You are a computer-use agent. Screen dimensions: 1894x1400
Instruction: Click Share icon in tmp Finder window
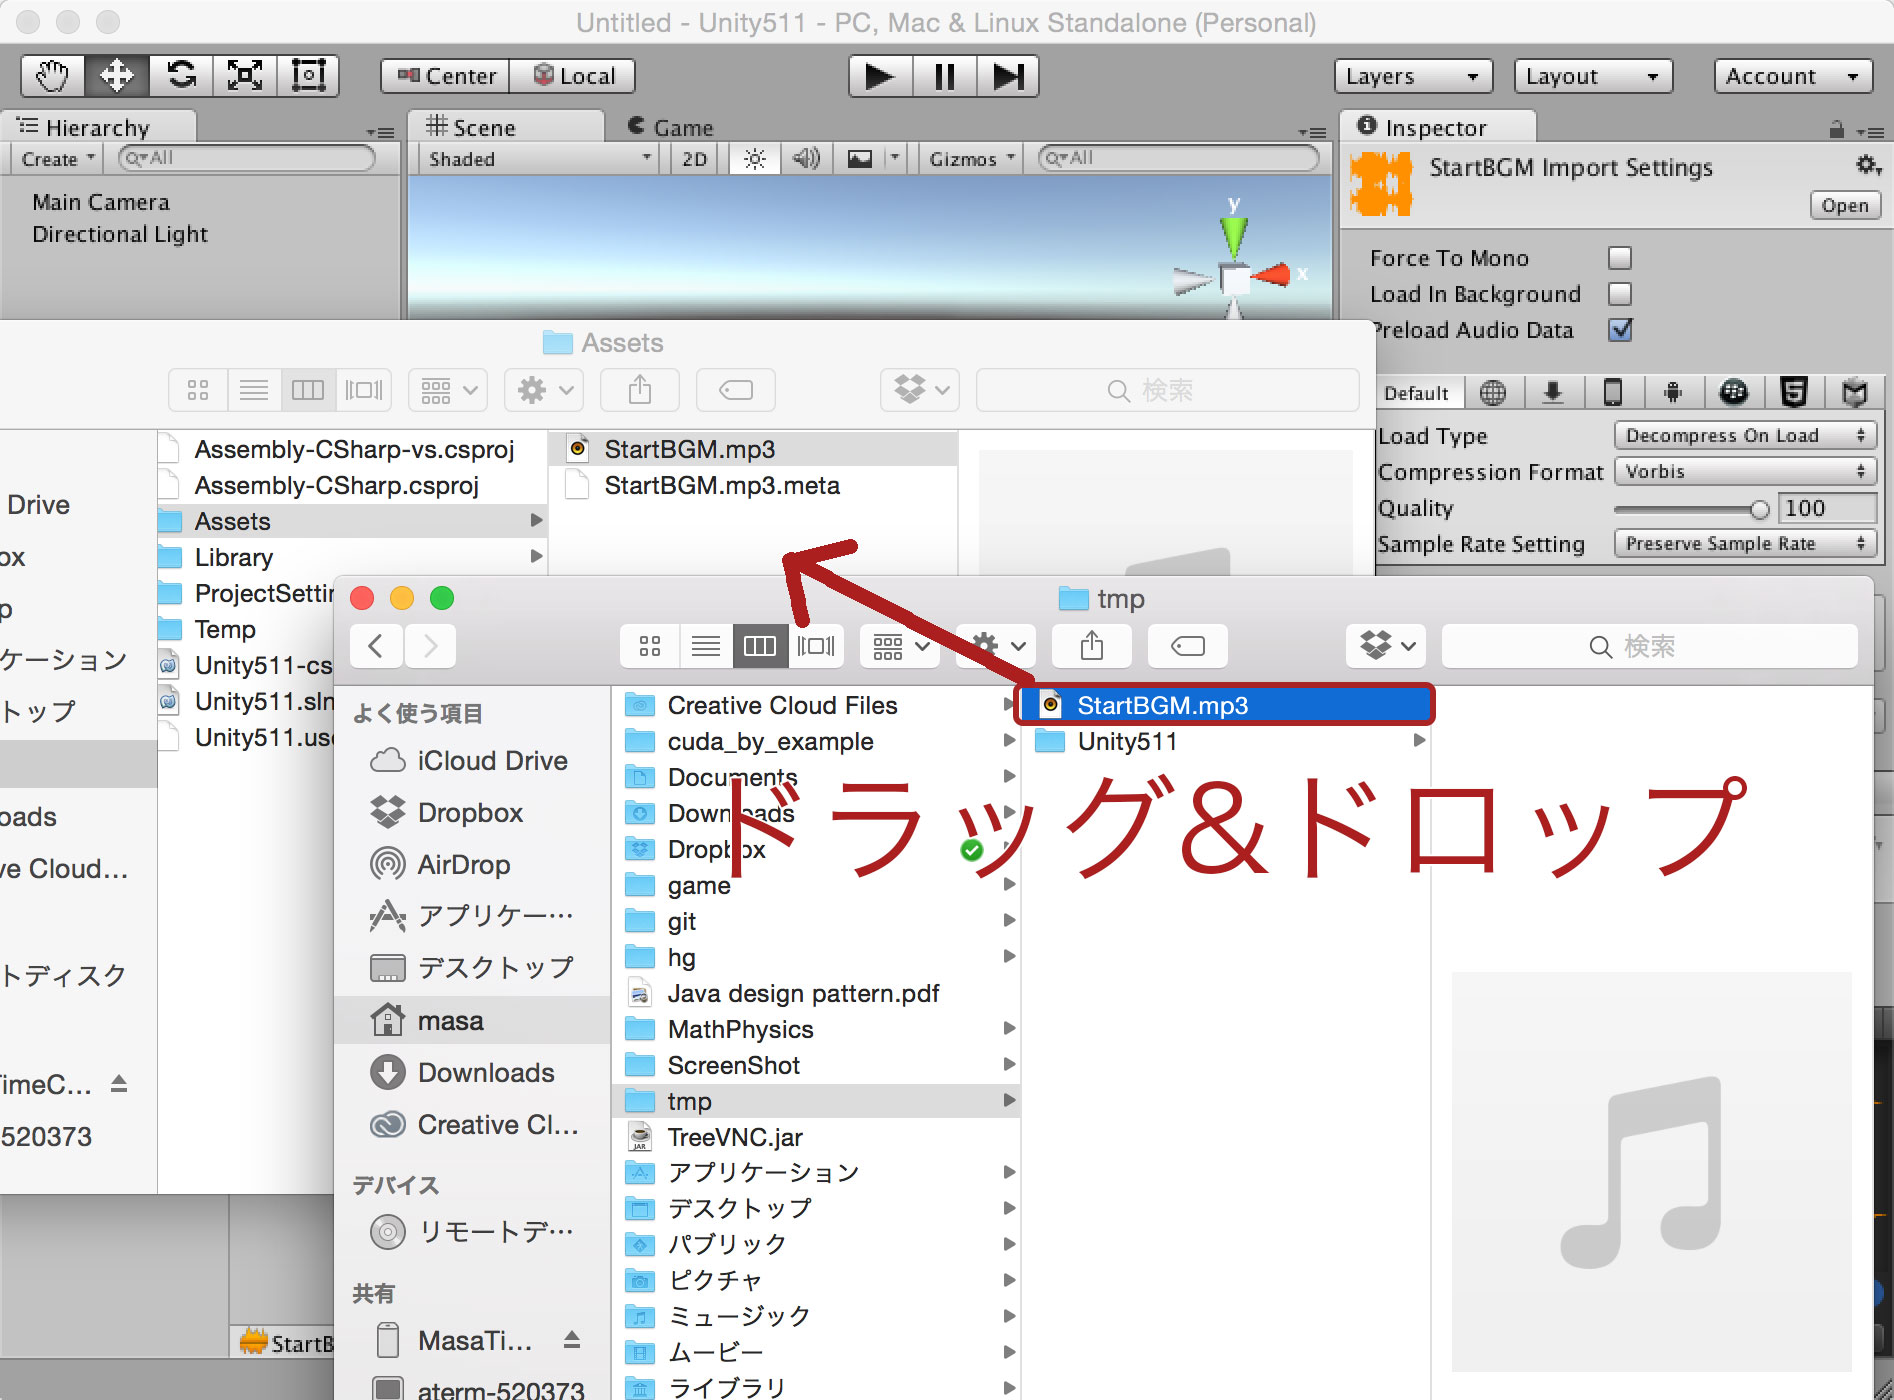(x=1092, y=646)
